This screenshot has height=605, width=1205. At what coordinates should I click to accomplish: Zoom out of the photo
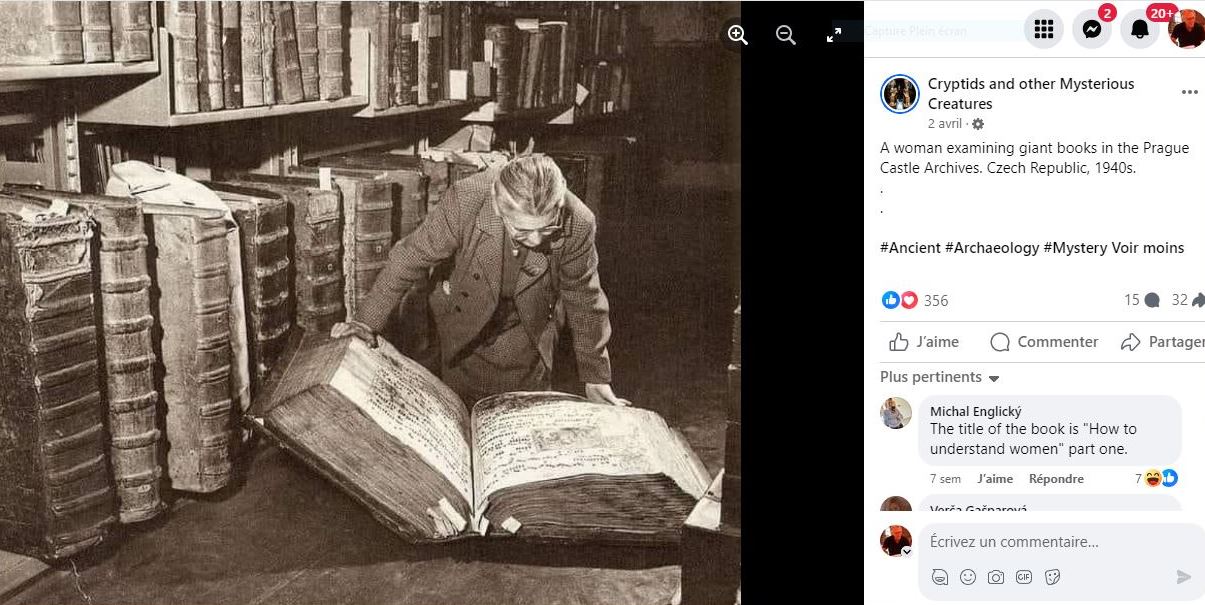pyautogui.click(x=786, y=35)
